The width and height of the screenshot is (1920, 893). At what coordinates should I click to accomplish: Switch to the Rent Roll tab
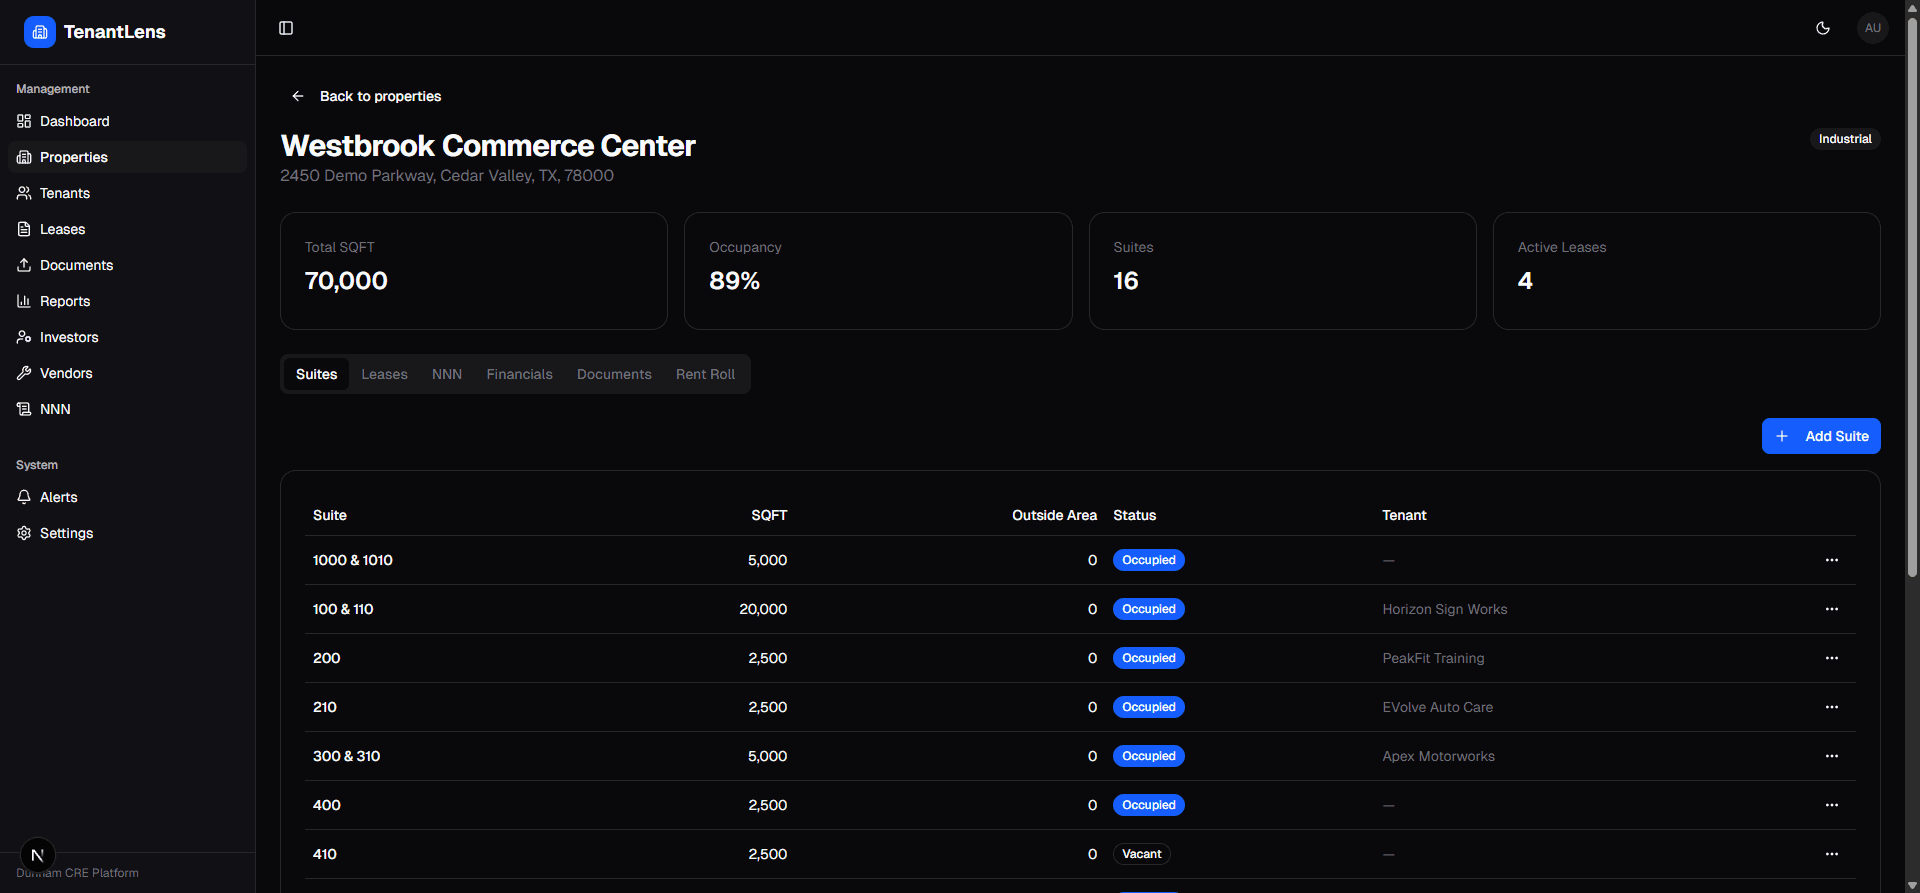705,374
